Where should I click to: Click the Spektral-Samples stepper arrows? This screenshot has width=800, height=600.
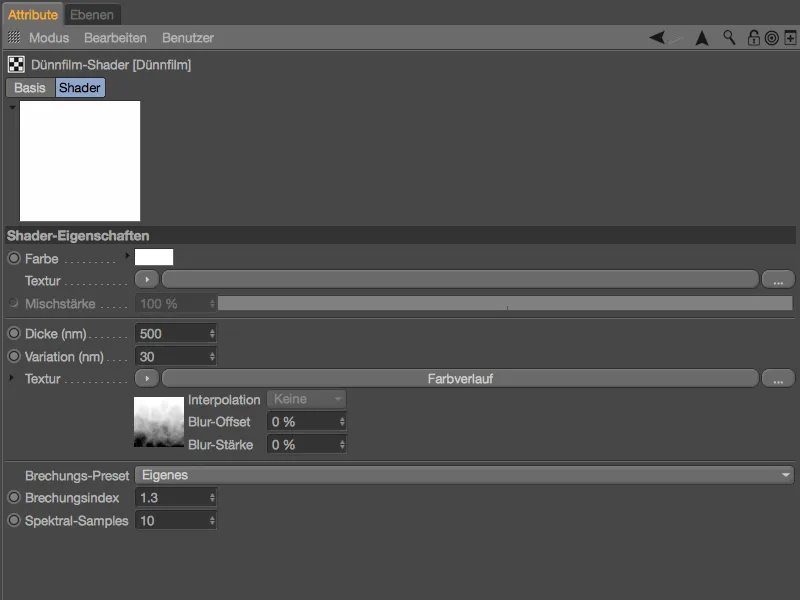(212, 521)
